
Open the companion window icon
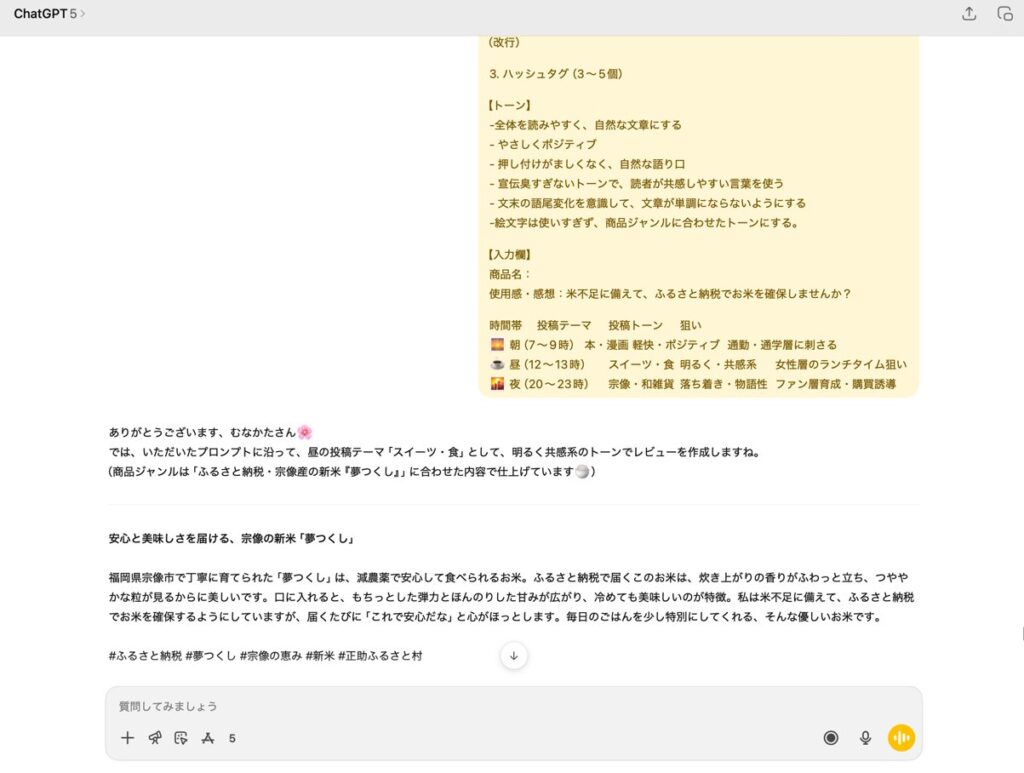[1004, 14]
